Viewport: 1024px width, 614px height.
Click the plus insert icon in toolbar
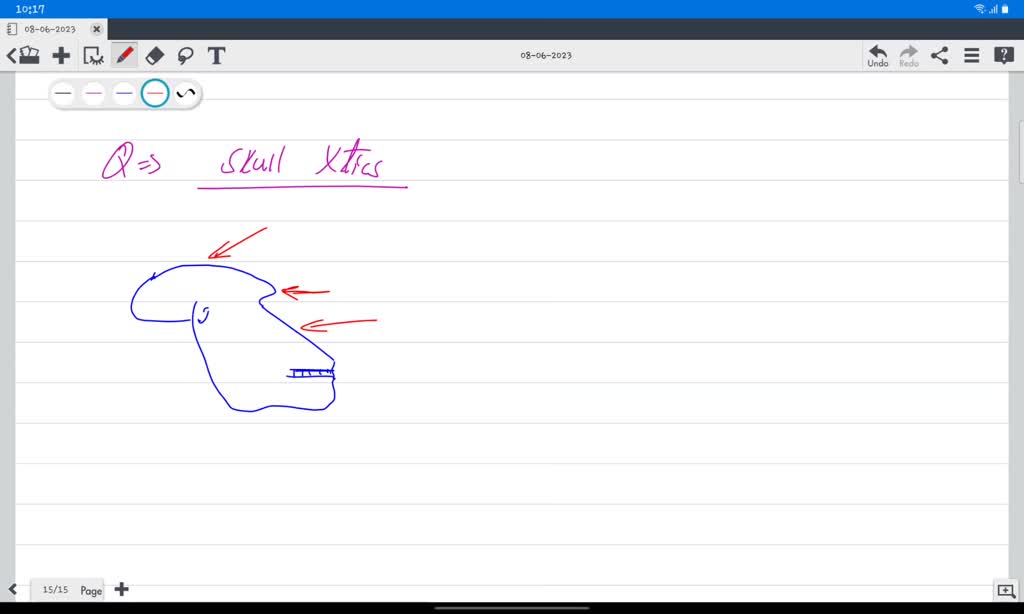[61, 56]
